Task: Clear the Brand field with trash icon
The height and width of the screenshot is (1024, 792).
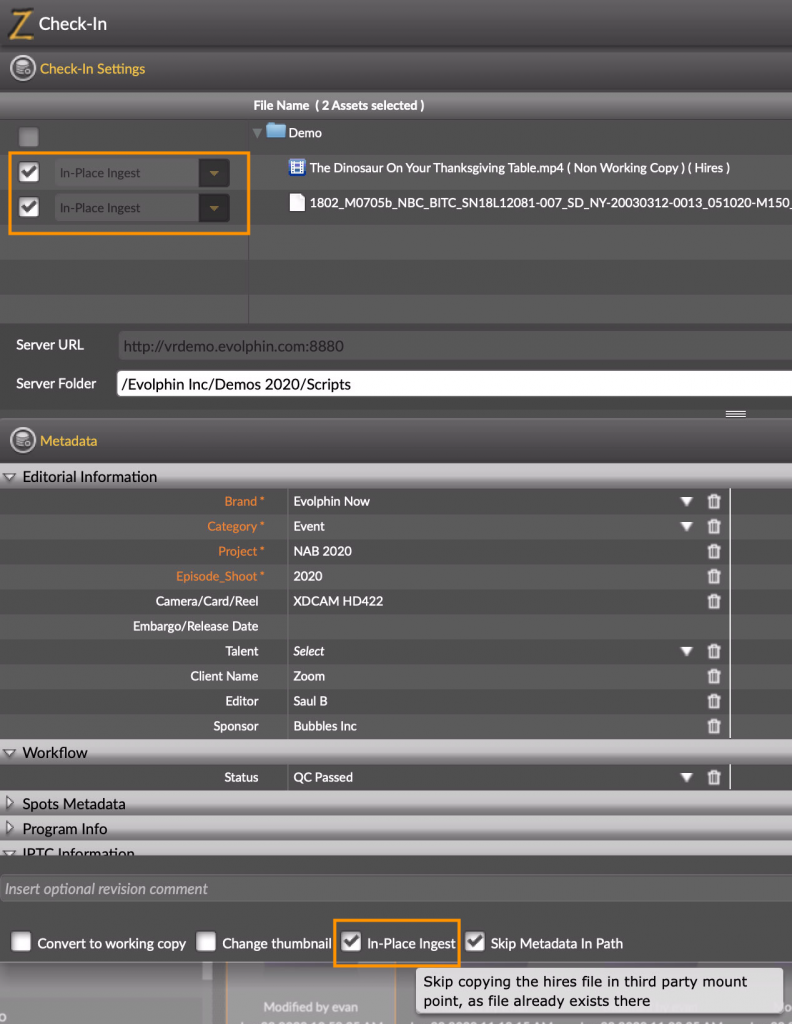Action: coord(714,501)
